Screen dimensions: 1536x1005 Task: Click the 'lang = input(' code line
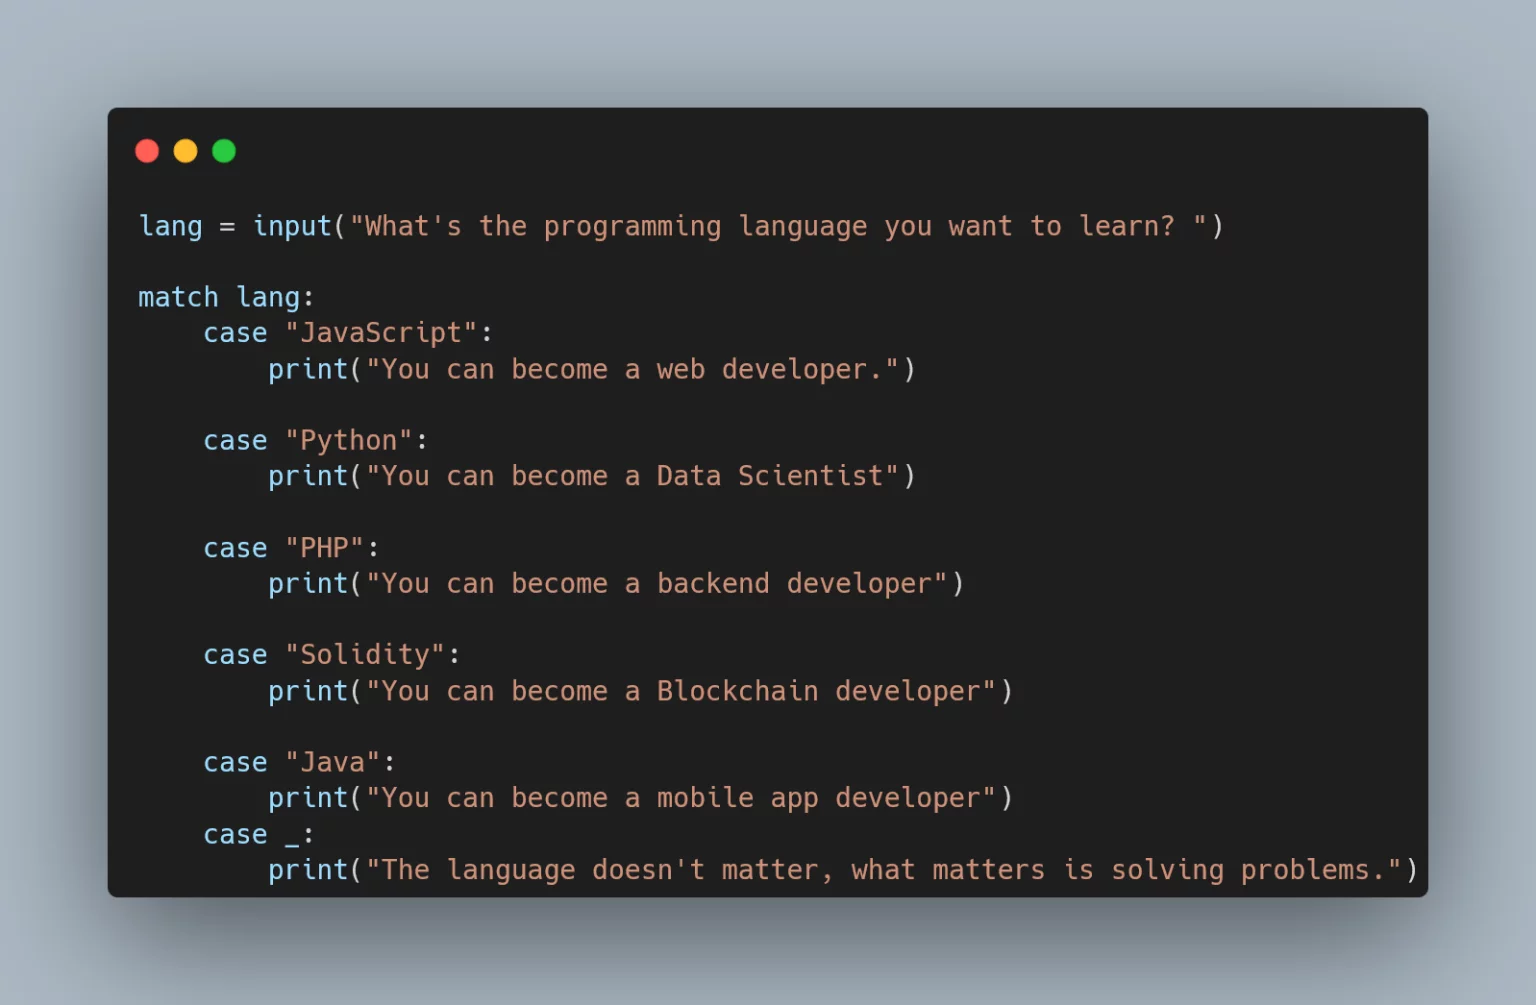[x=681, y=227]
